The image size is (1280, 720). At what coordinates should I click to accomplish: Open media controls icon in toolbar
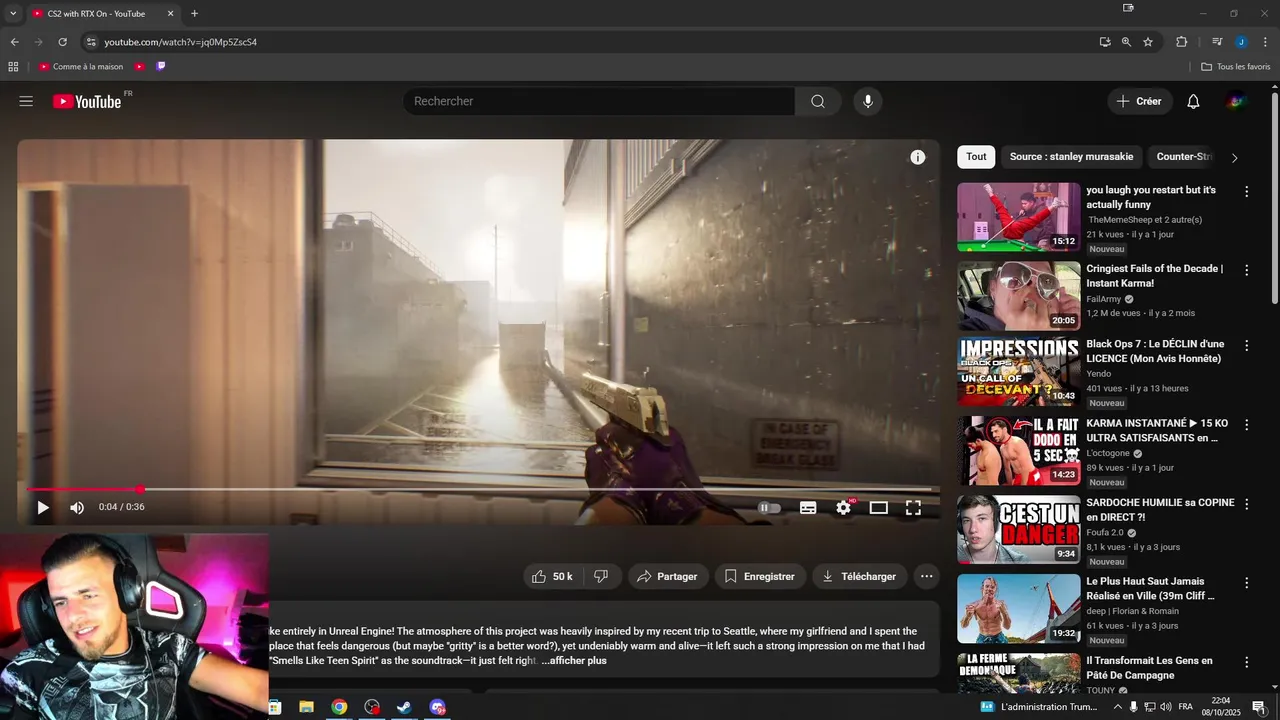point(1217,42)
